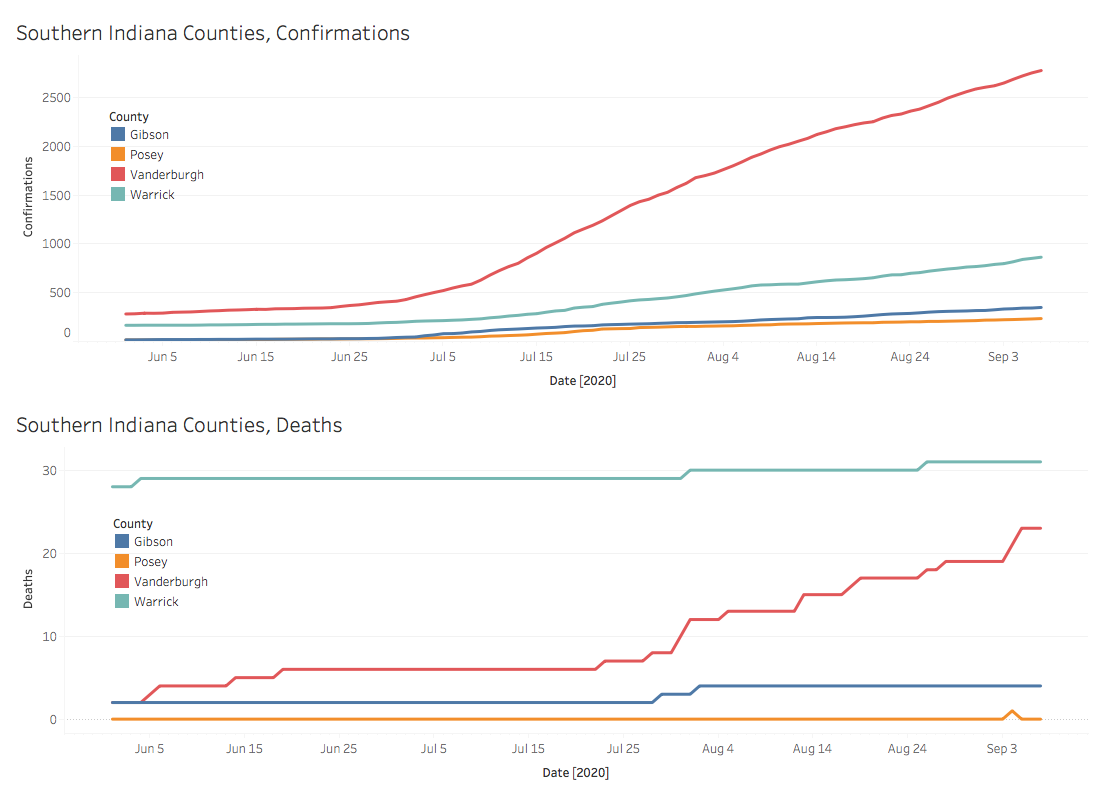Image resolution: width=1100 pixels, height=800 pixels.
Task: Click 'Jul 15' tick on Deaths date axis
Action: [528, 749]
